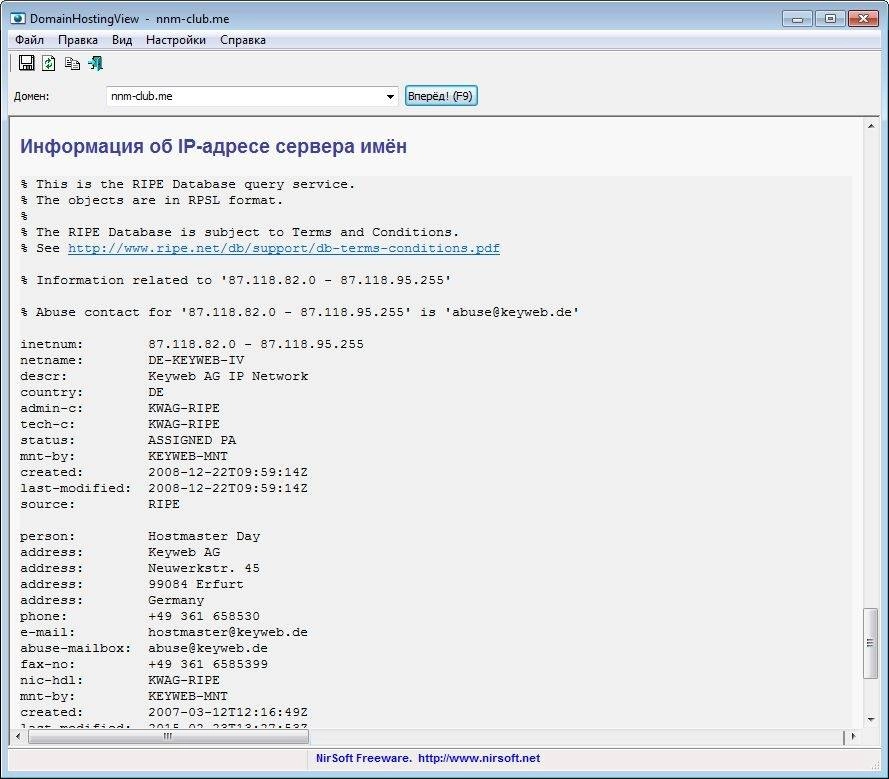Click the Save toolbar icon

(27, 63)
